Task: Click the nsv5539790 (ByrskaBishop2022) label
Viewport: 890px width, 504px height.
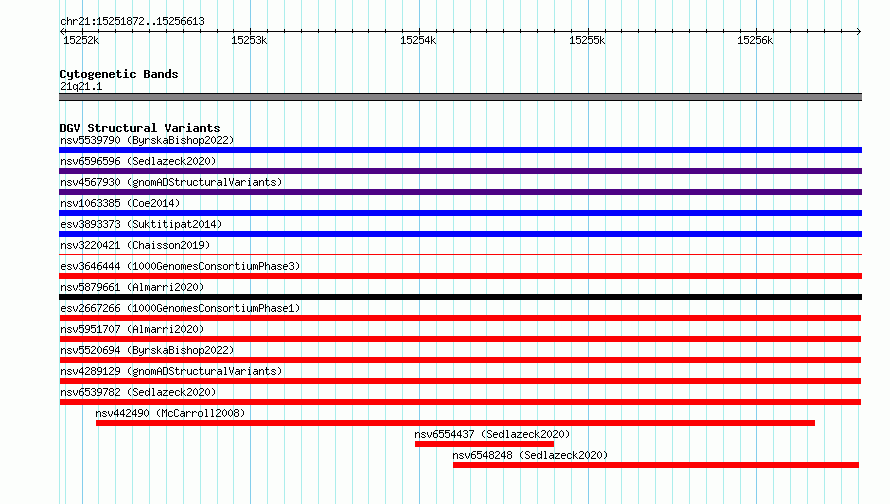Action: 147,140
